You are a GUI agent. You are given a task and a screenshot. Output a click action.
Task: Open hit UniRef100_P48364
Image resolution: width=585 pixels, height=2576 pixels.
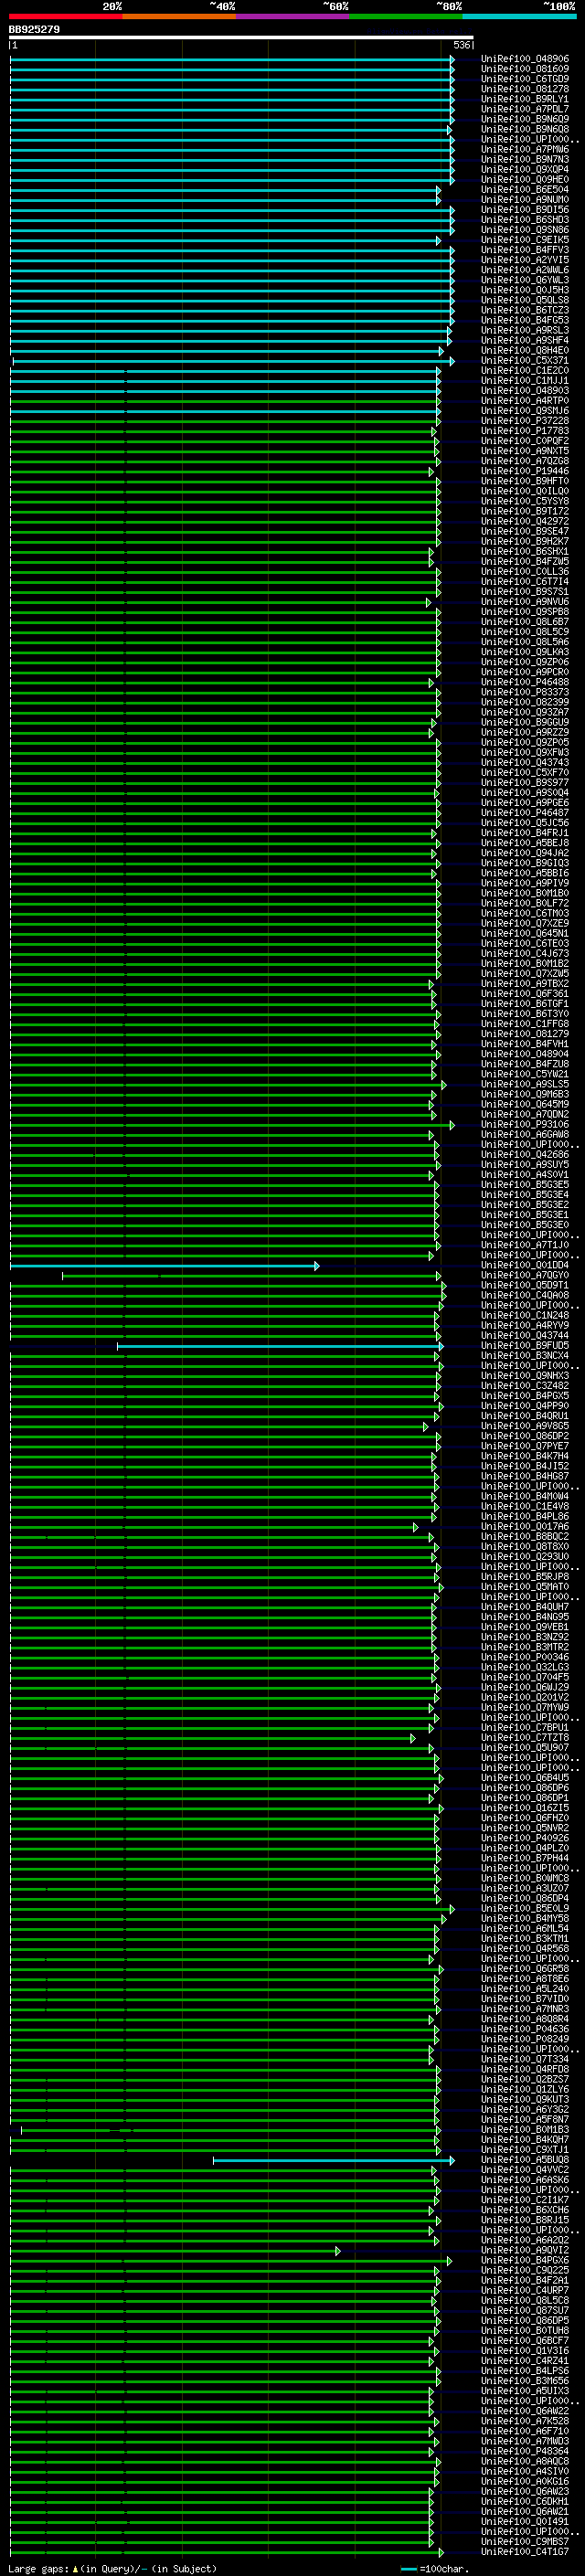pyautogui.click(x=525, y=2452)
